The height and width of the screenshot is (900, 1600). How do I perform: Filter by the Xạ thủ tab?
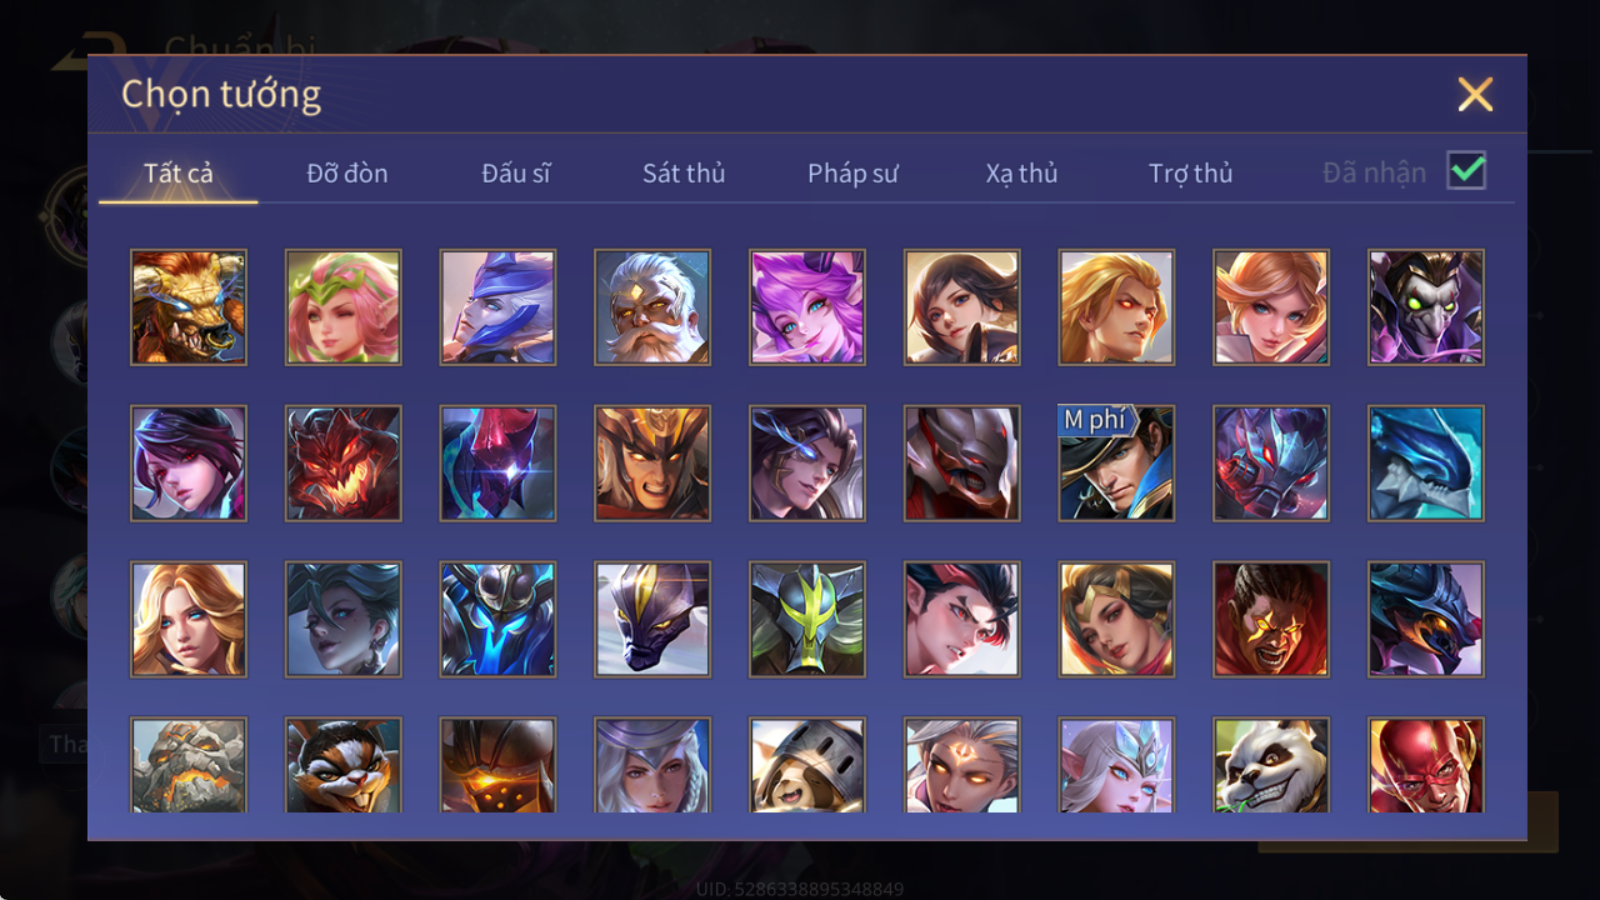(1021, 173)
